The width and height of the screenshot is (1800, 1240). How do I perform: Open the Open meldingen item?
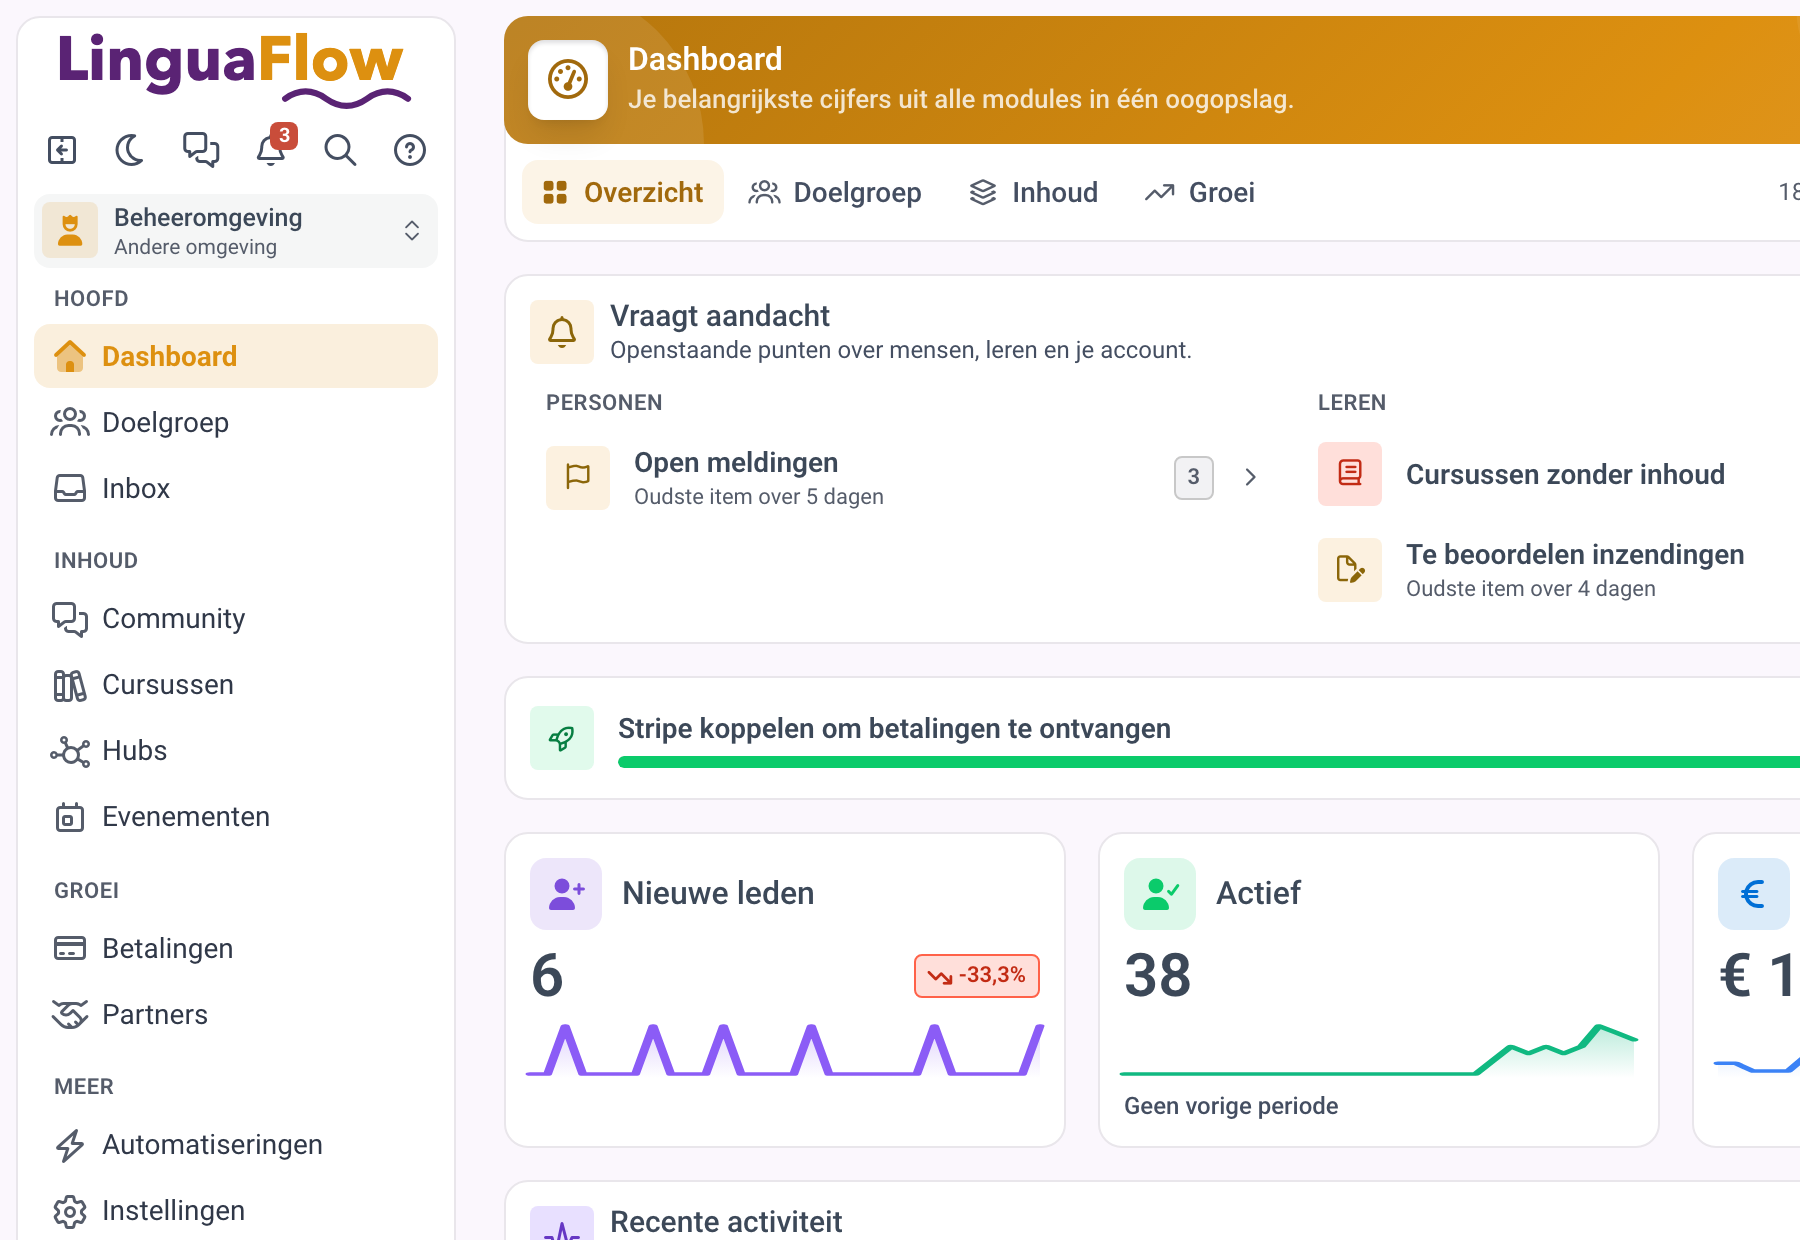tap(905, 477)
